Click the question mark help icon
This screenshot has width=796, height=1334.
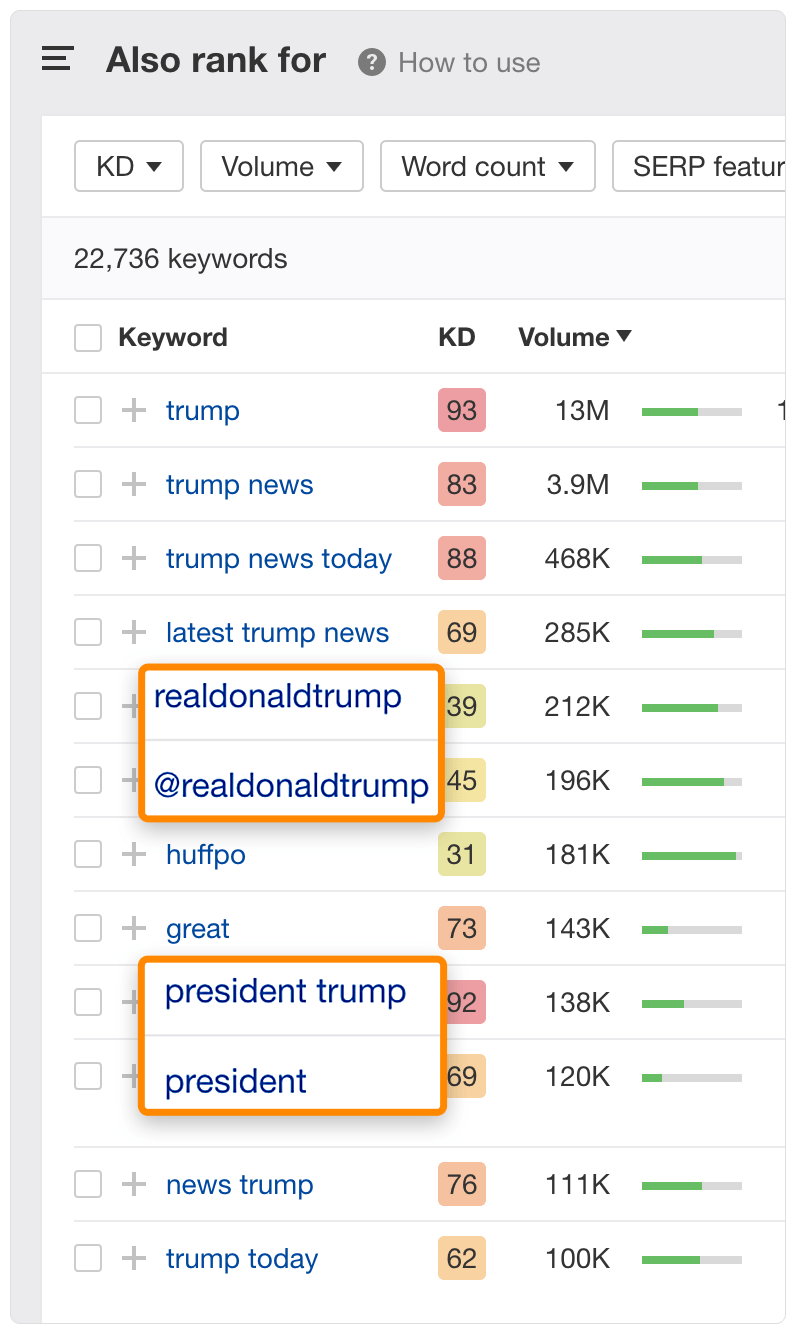click(372, 62)
